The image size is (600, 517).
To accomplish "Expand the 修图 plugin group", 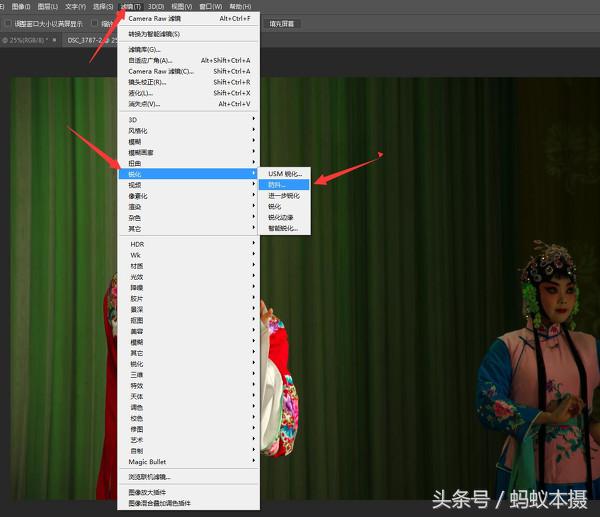I will (x=189, y=429).
